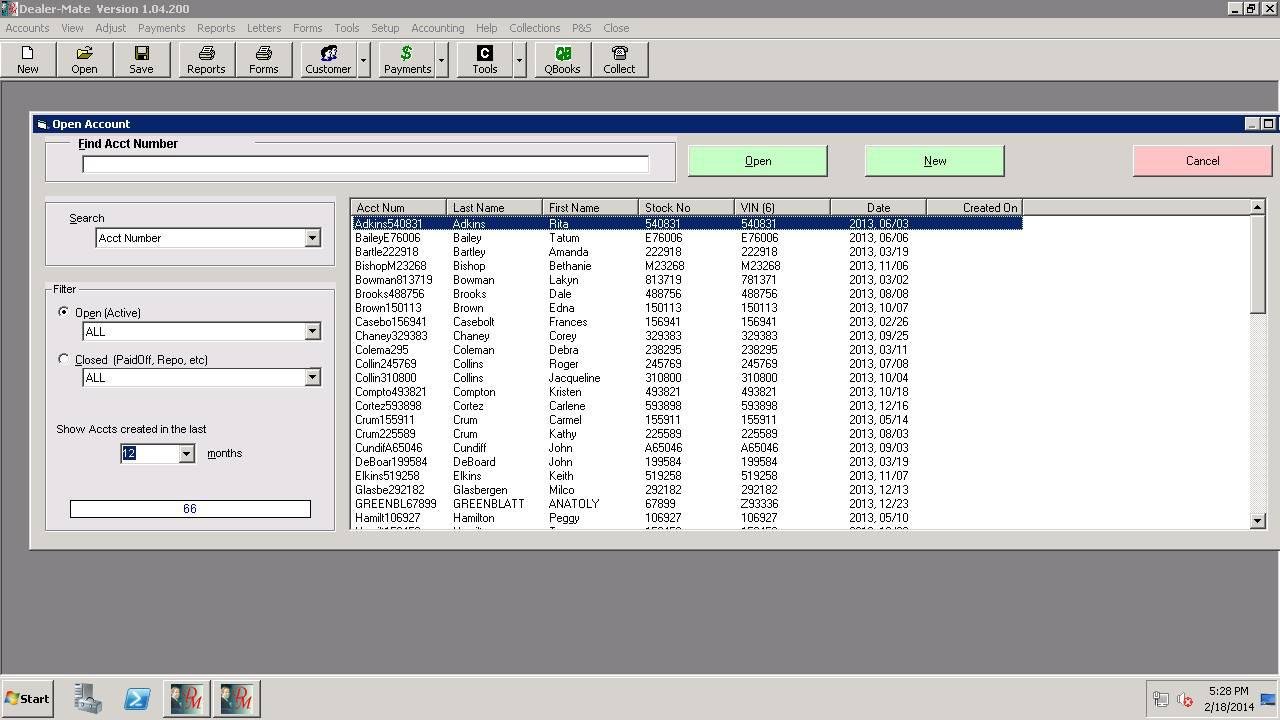
Task: Open the Collections menu
Action: (534, 28)
